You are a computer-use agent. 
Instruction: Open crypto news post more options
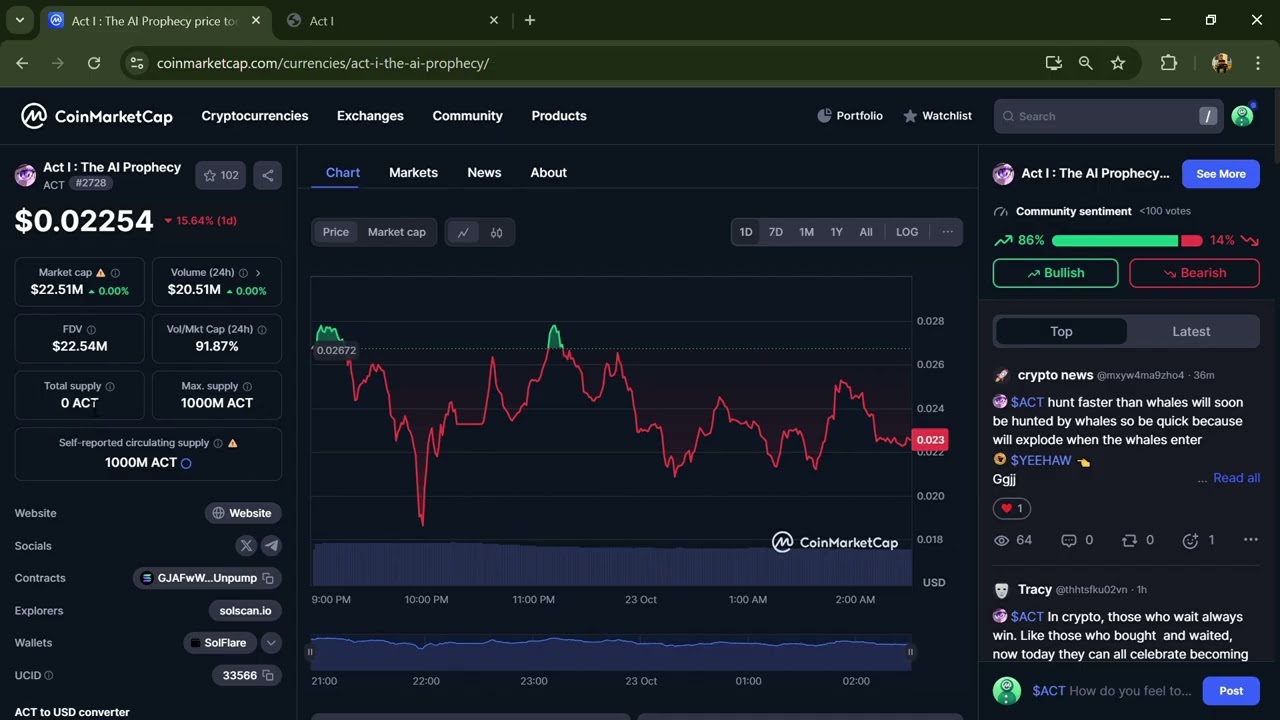1250,540
